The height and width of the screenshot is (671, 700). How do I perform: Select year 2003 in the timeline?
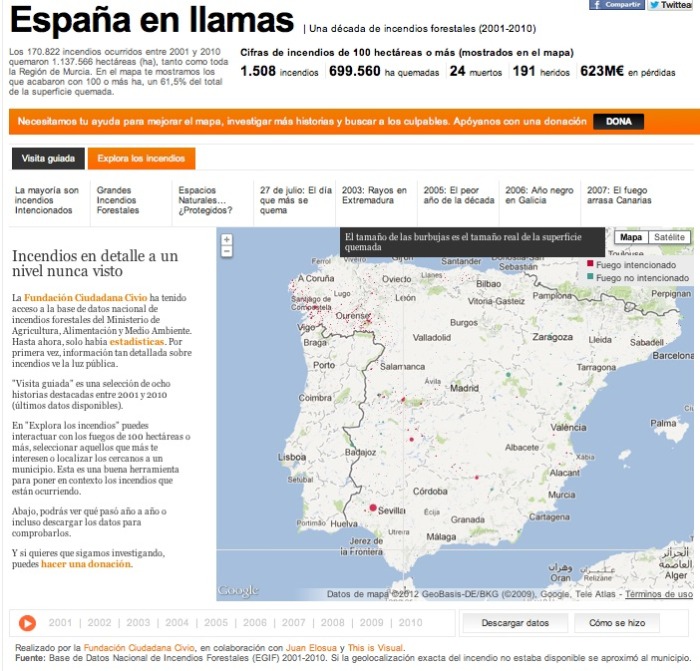coord(138,623)
